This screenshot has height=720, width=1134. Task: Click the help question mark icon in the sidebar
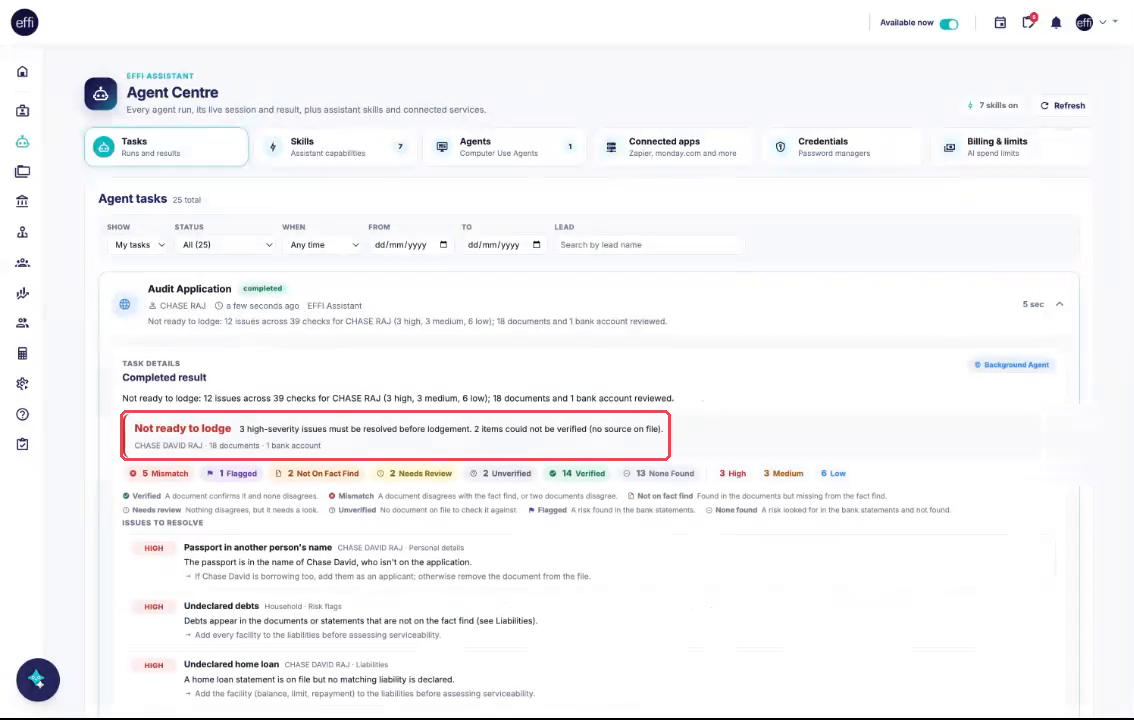click(x=22, y=414)
